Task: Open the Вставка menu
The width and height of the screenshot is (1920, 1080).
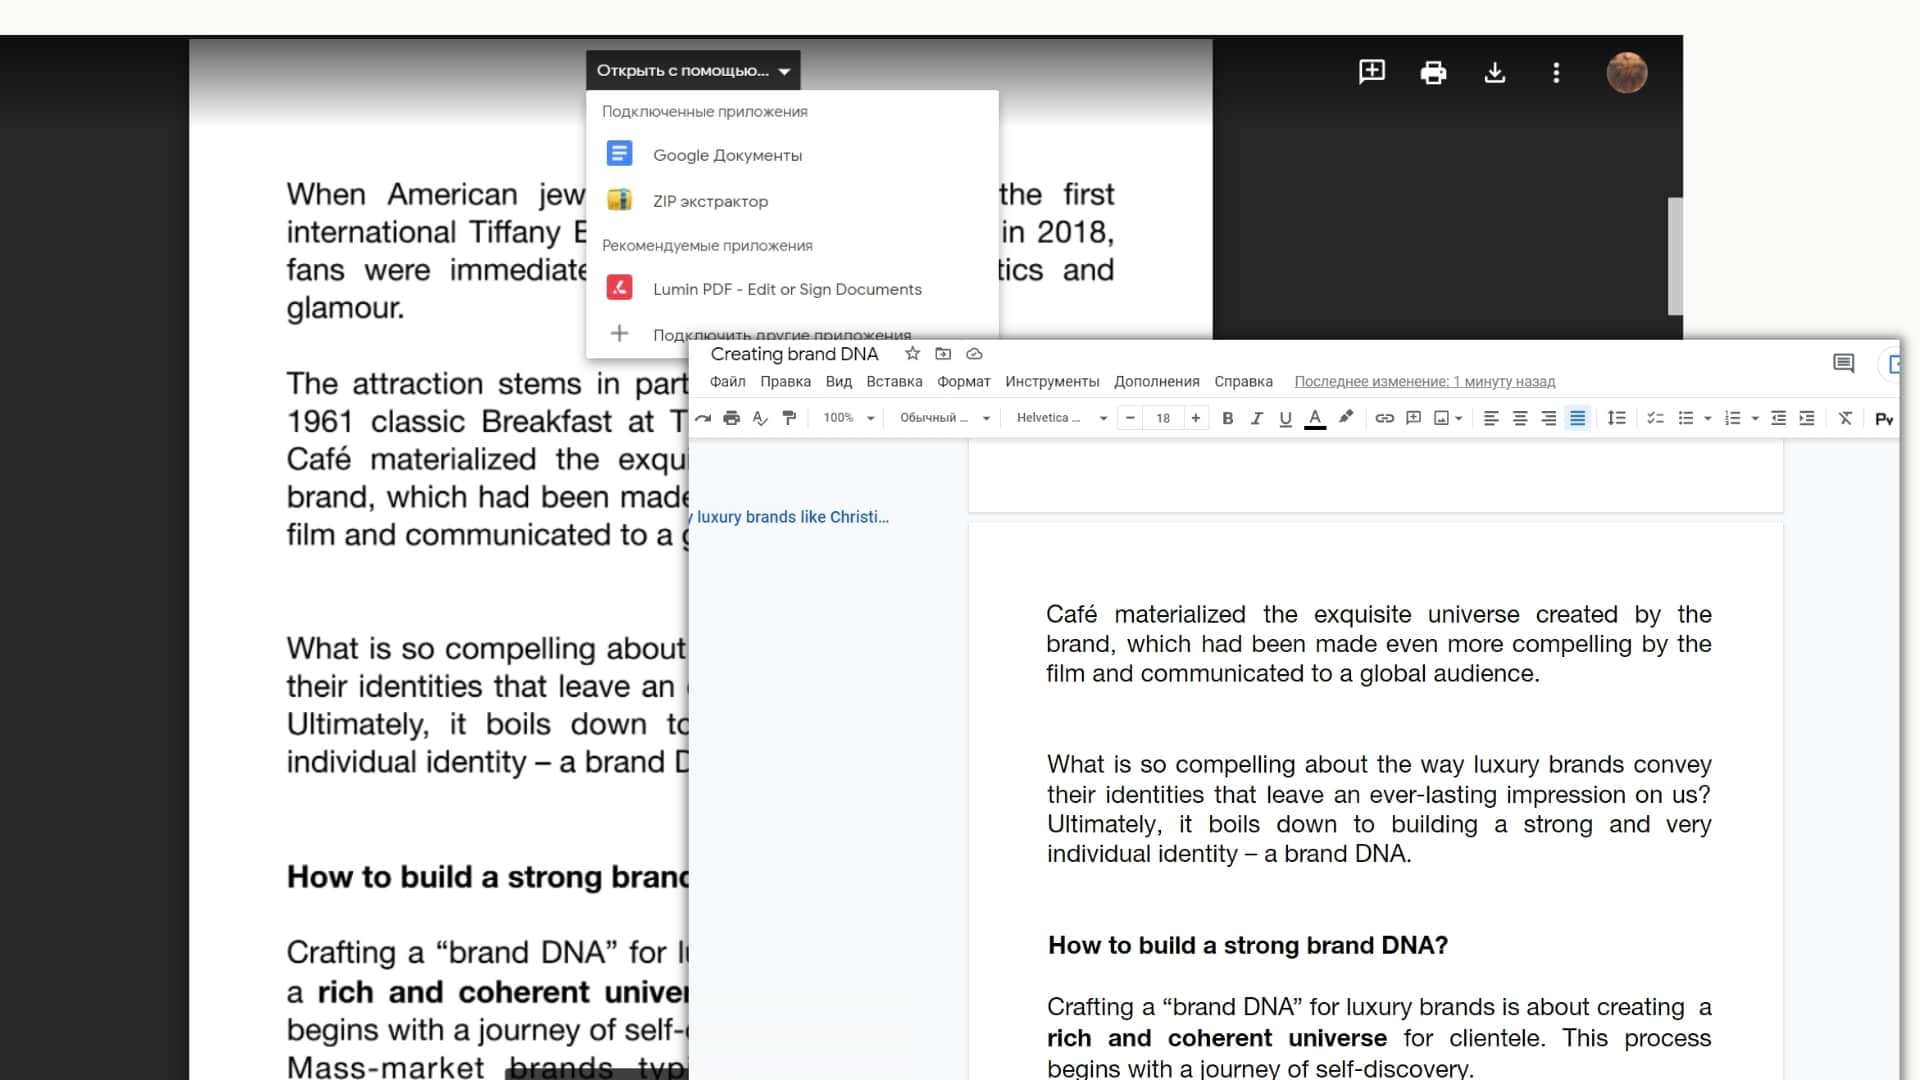Action: click(x=893, y=381)
